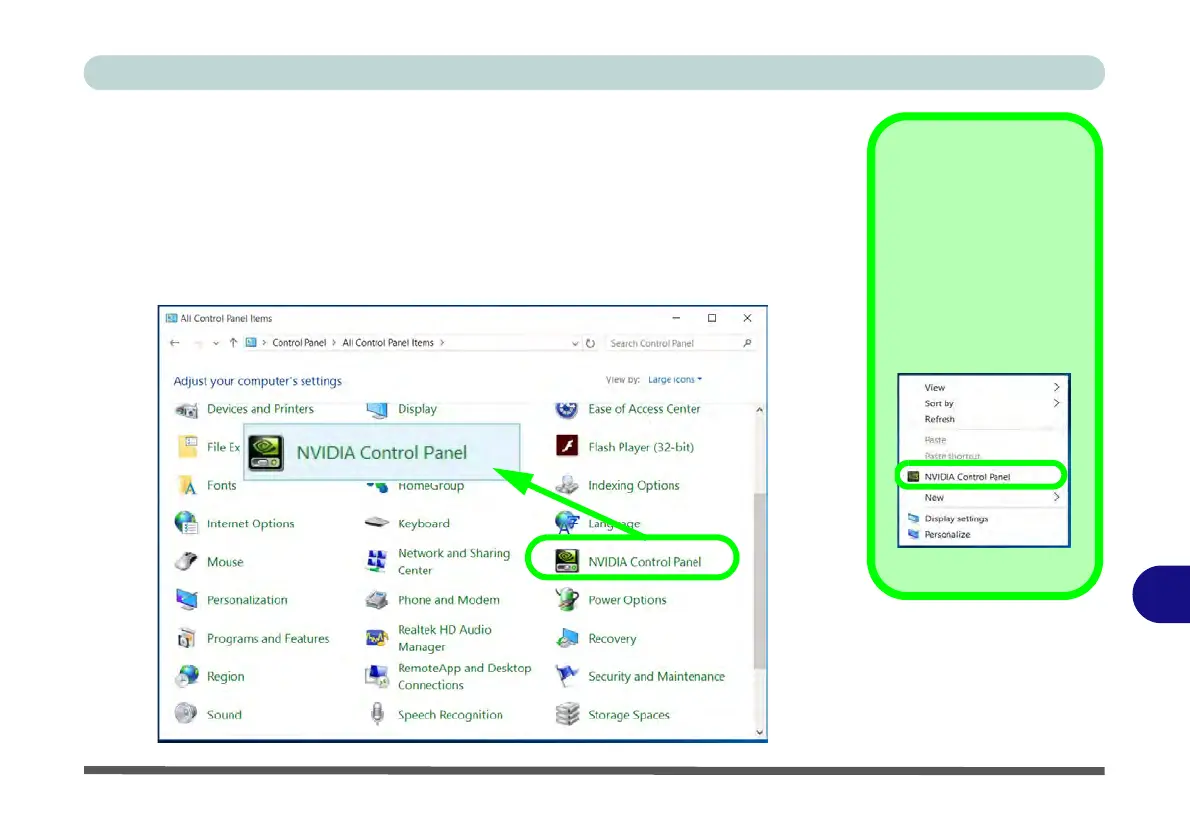Screen dimensions: 1190x838
Task: Open the Fonts icon
Action: 187,485
